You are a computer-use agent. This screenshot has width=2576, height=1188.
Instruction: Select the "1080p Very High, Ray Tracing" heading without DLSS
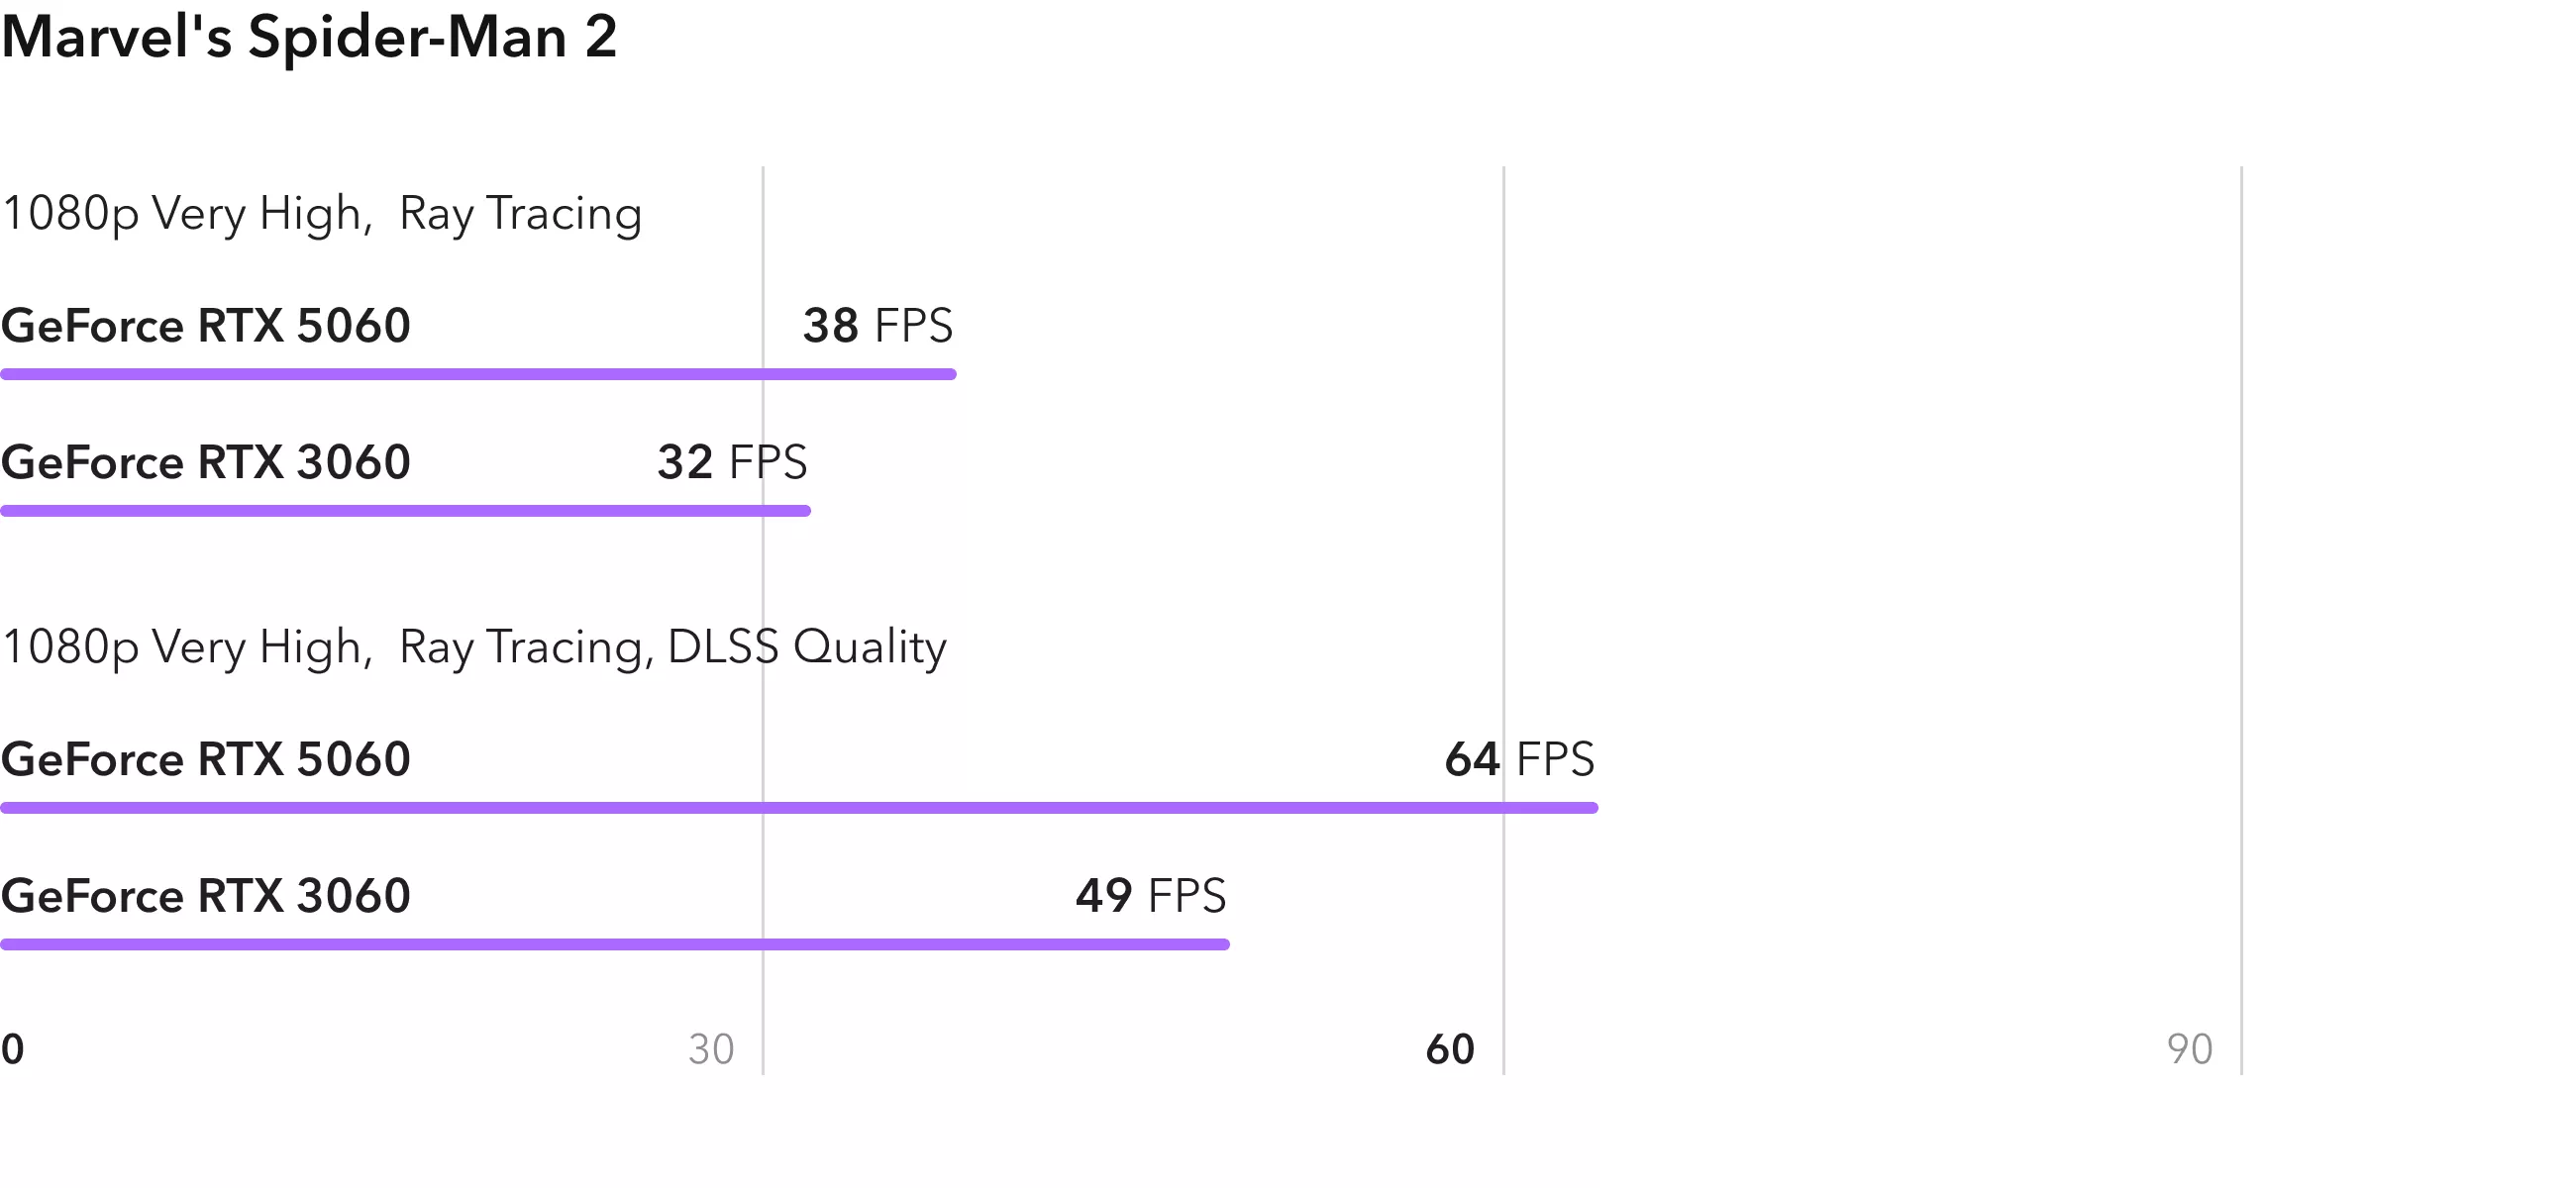coord(321,214)
